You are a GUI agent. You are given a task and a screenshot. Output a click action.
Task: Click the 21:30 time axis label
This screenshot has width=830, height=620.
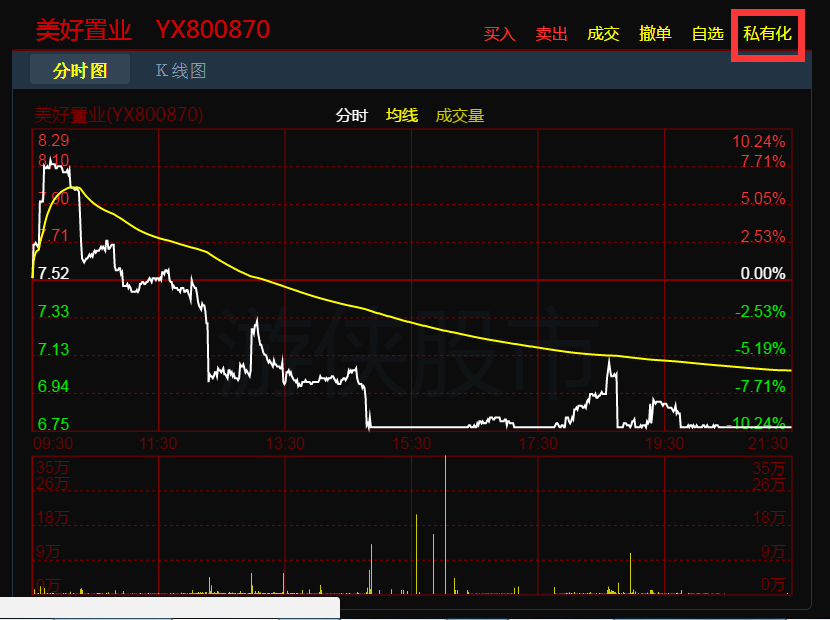pyautogui.click(x=769, y=442)
